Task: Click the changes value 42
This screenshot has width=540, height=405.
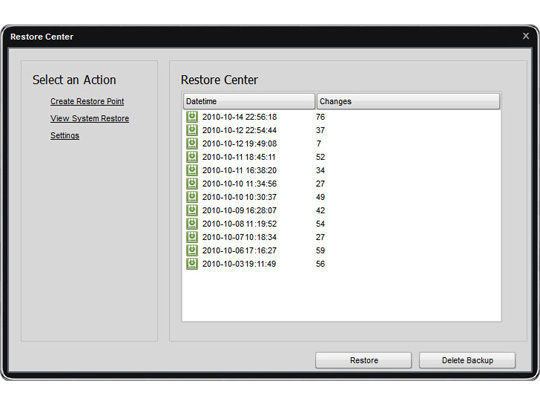Action: click(320, 210)
